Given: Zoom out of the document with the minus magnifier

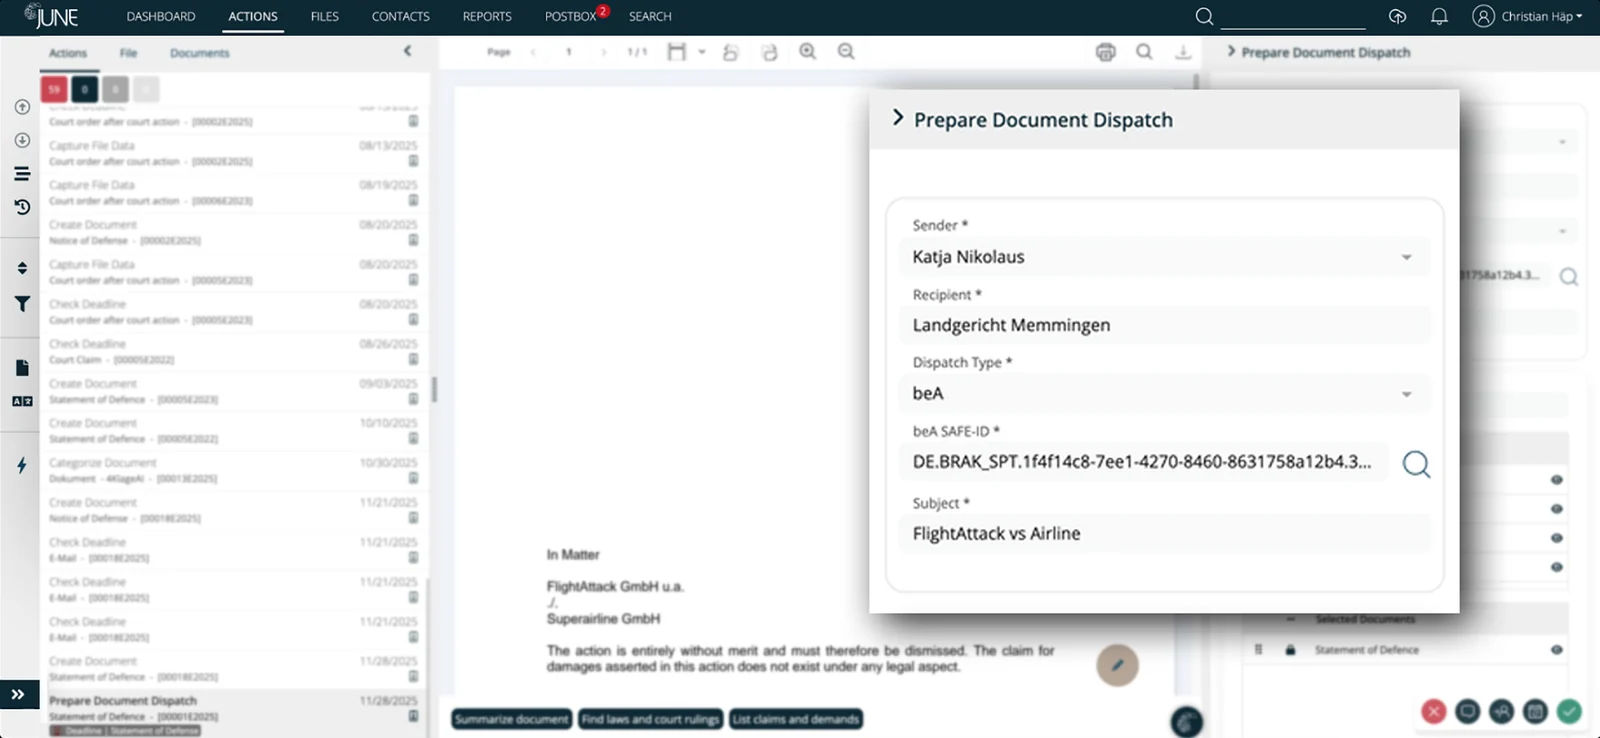Looking at the screenshot, I should point(846,52).
